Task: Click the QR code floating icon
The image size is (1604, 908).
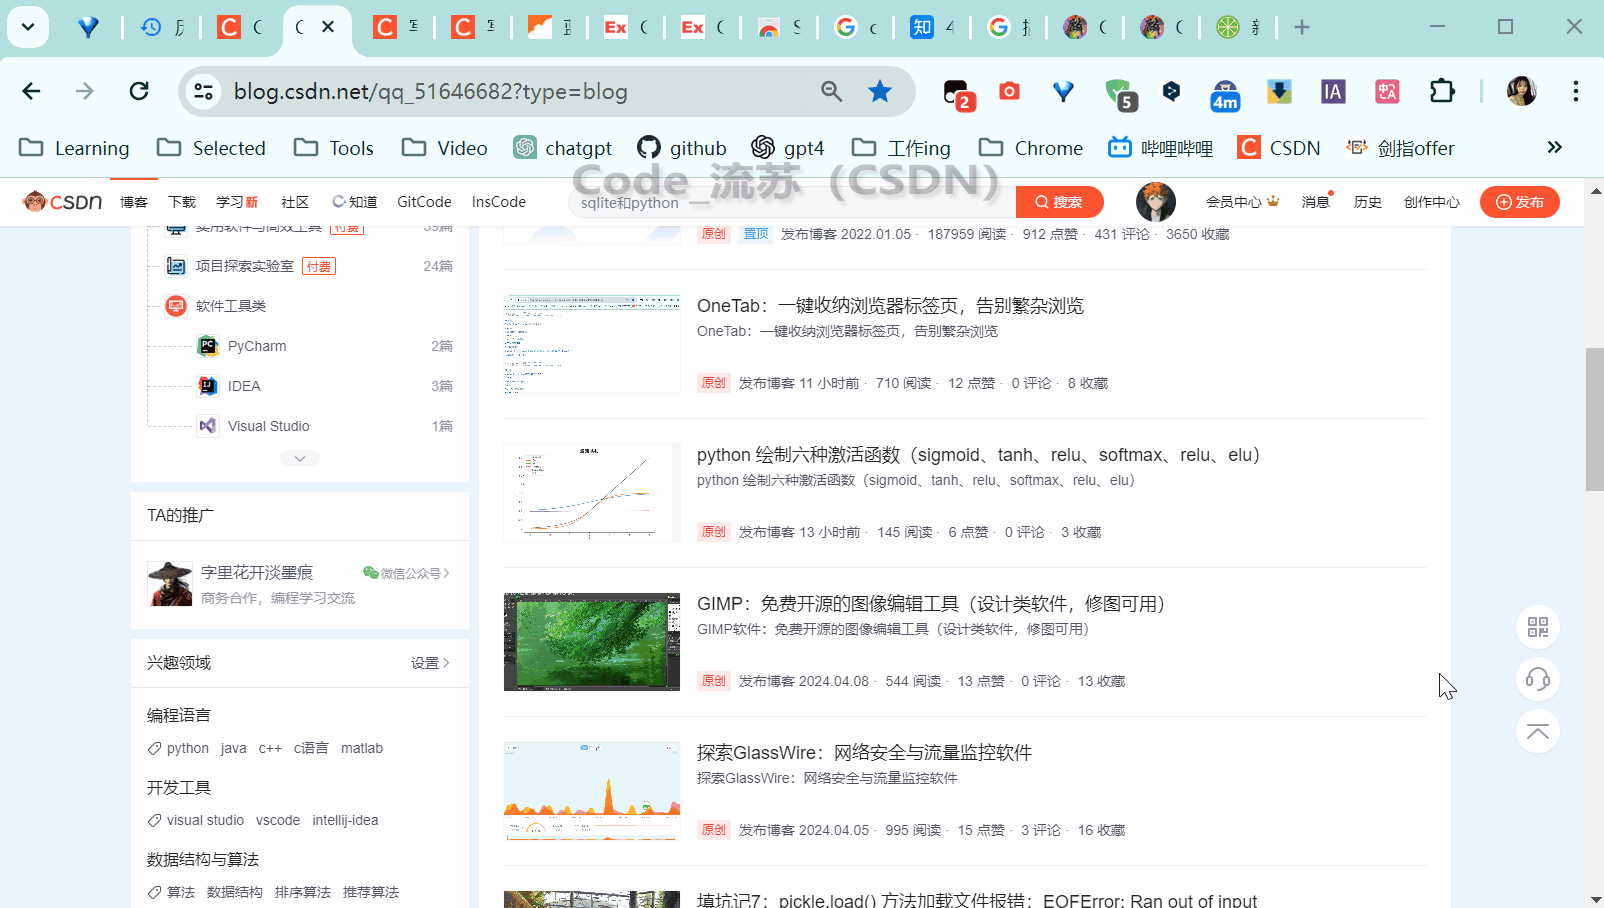Action: click(x=1538, y=627)
